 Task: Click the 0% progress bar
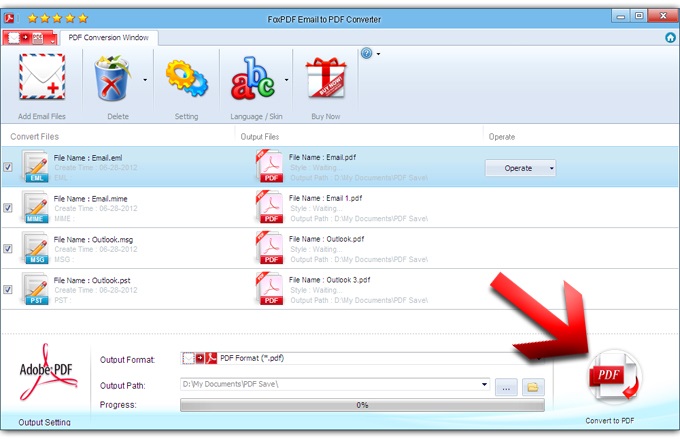click(x=363, y=405)
